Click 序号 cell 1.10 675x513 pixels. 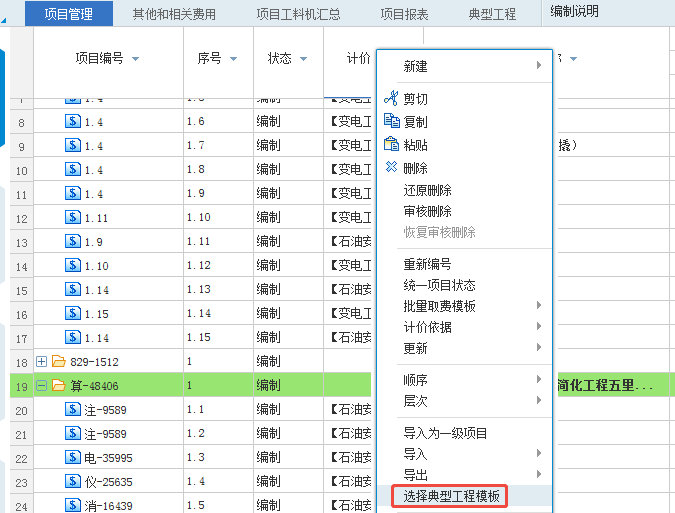click(198, 217)
